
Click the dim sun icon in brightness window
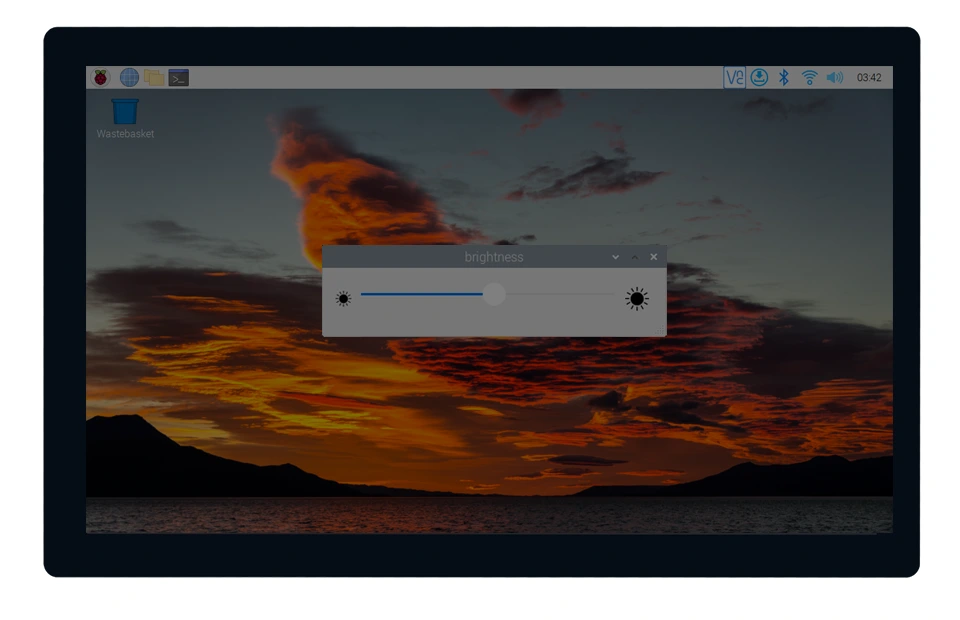coord(343,298)
